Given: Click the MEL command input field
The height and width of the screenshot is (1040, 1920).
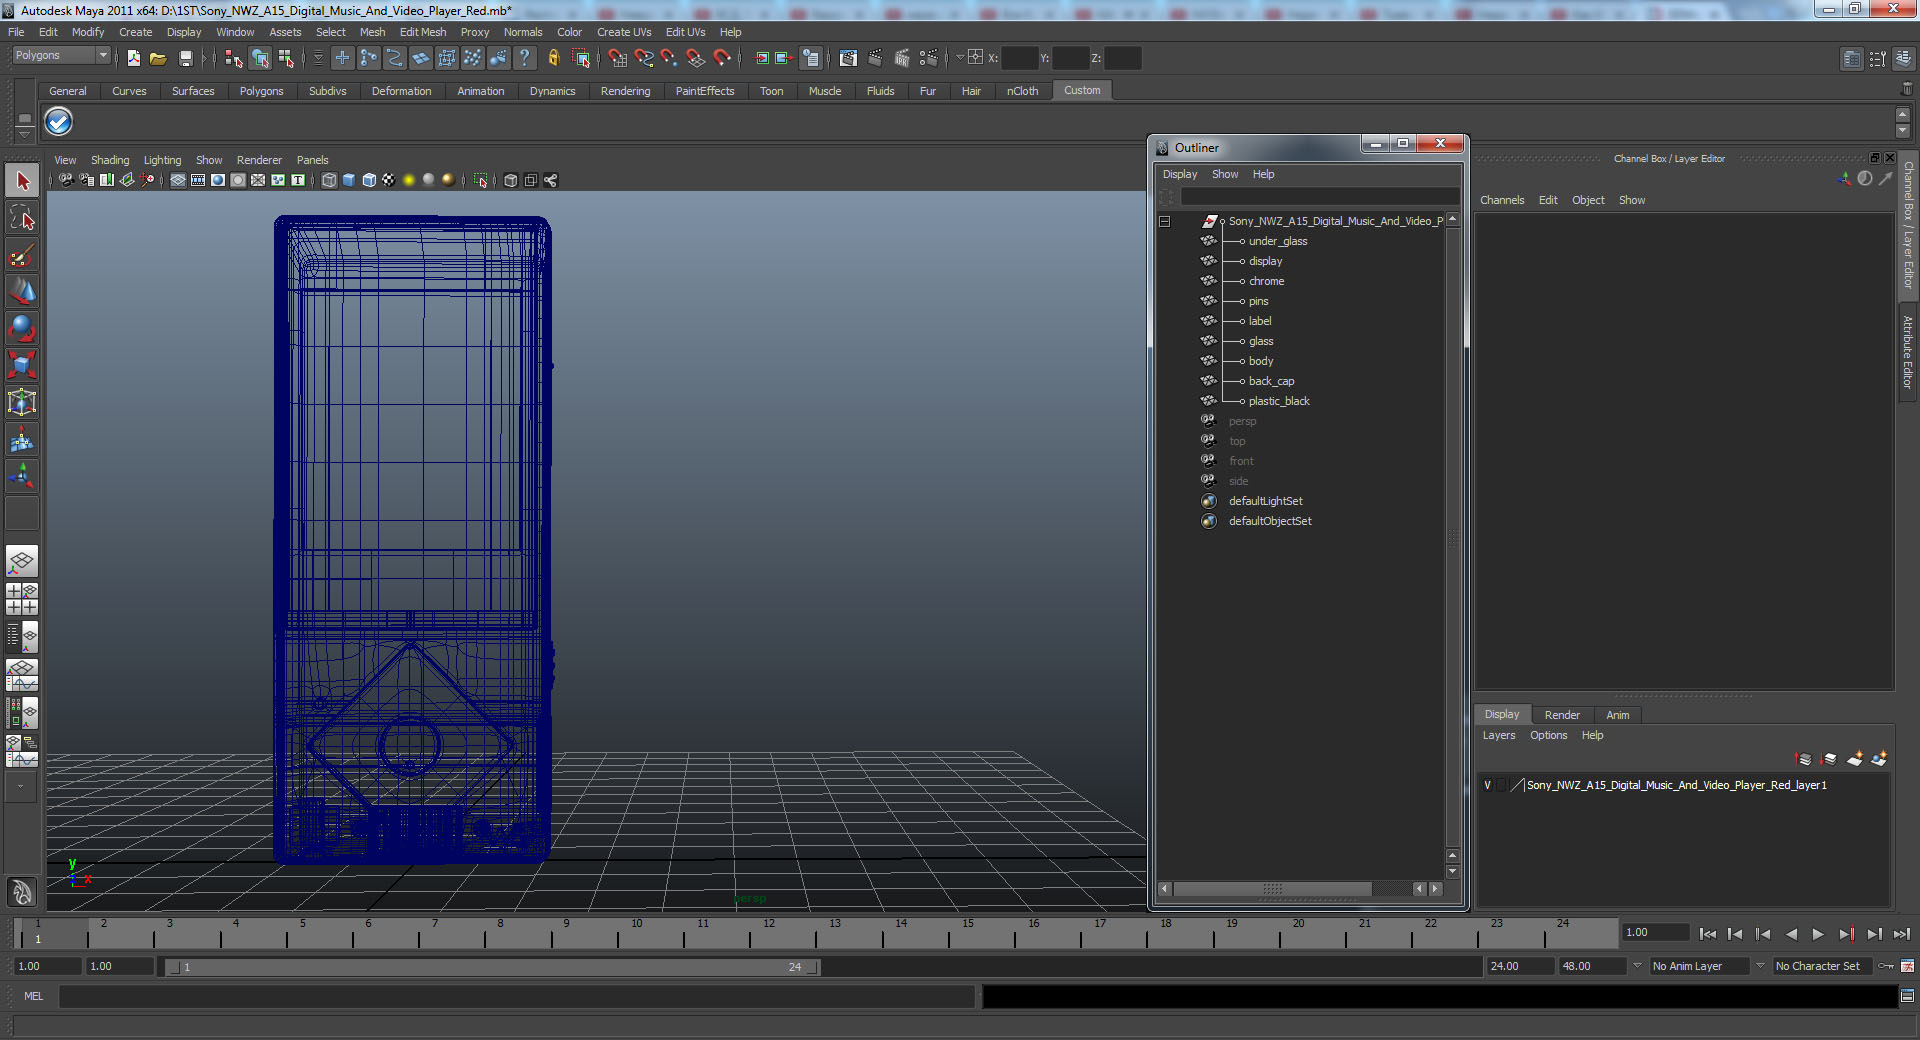Looking at the screenshot, I should 517,996.
